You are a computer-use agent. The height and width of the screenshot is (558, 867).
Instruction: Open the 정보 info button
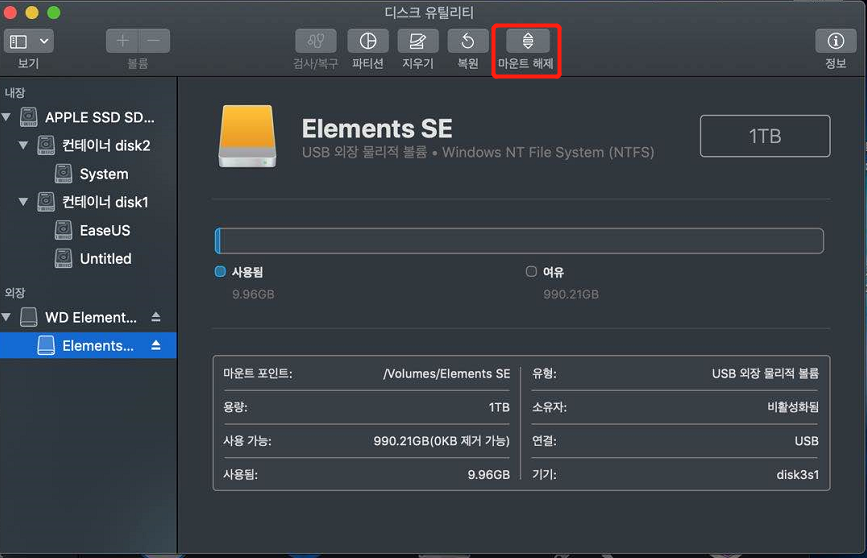pyautogui.click(x=835, y=40)
